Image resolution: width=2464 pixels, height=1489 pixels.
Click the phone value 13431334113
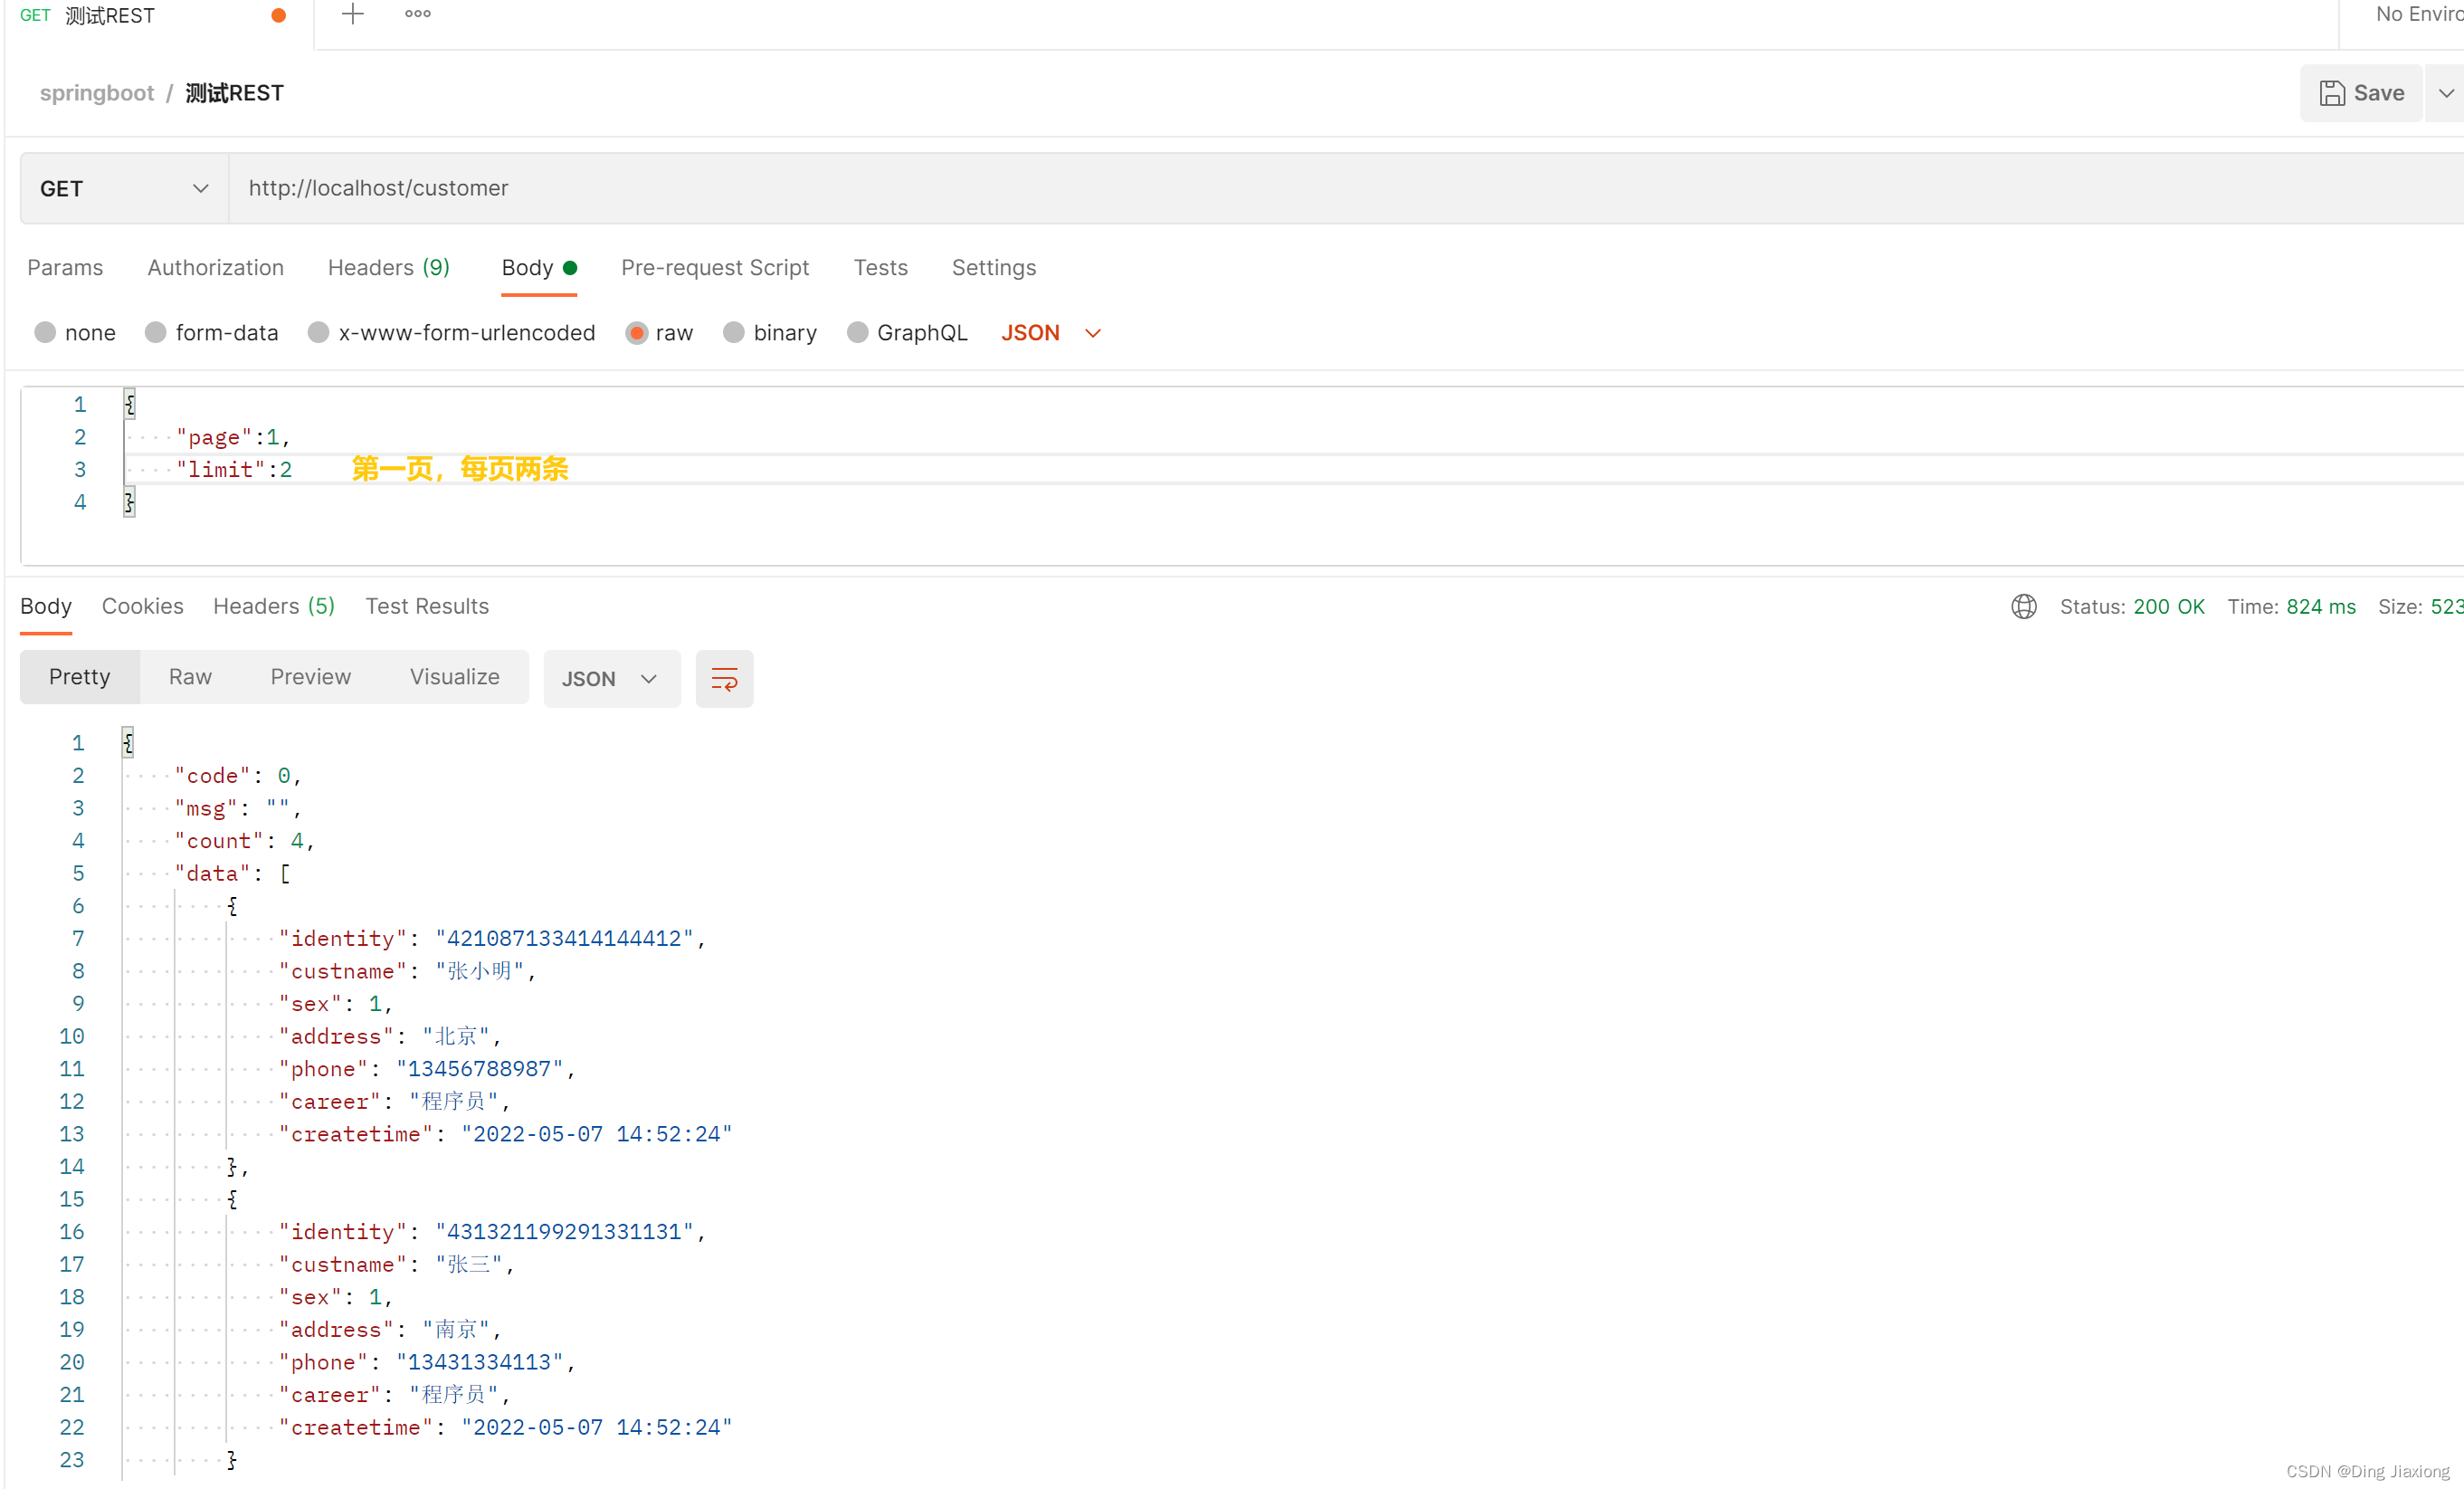(479, 1362)
